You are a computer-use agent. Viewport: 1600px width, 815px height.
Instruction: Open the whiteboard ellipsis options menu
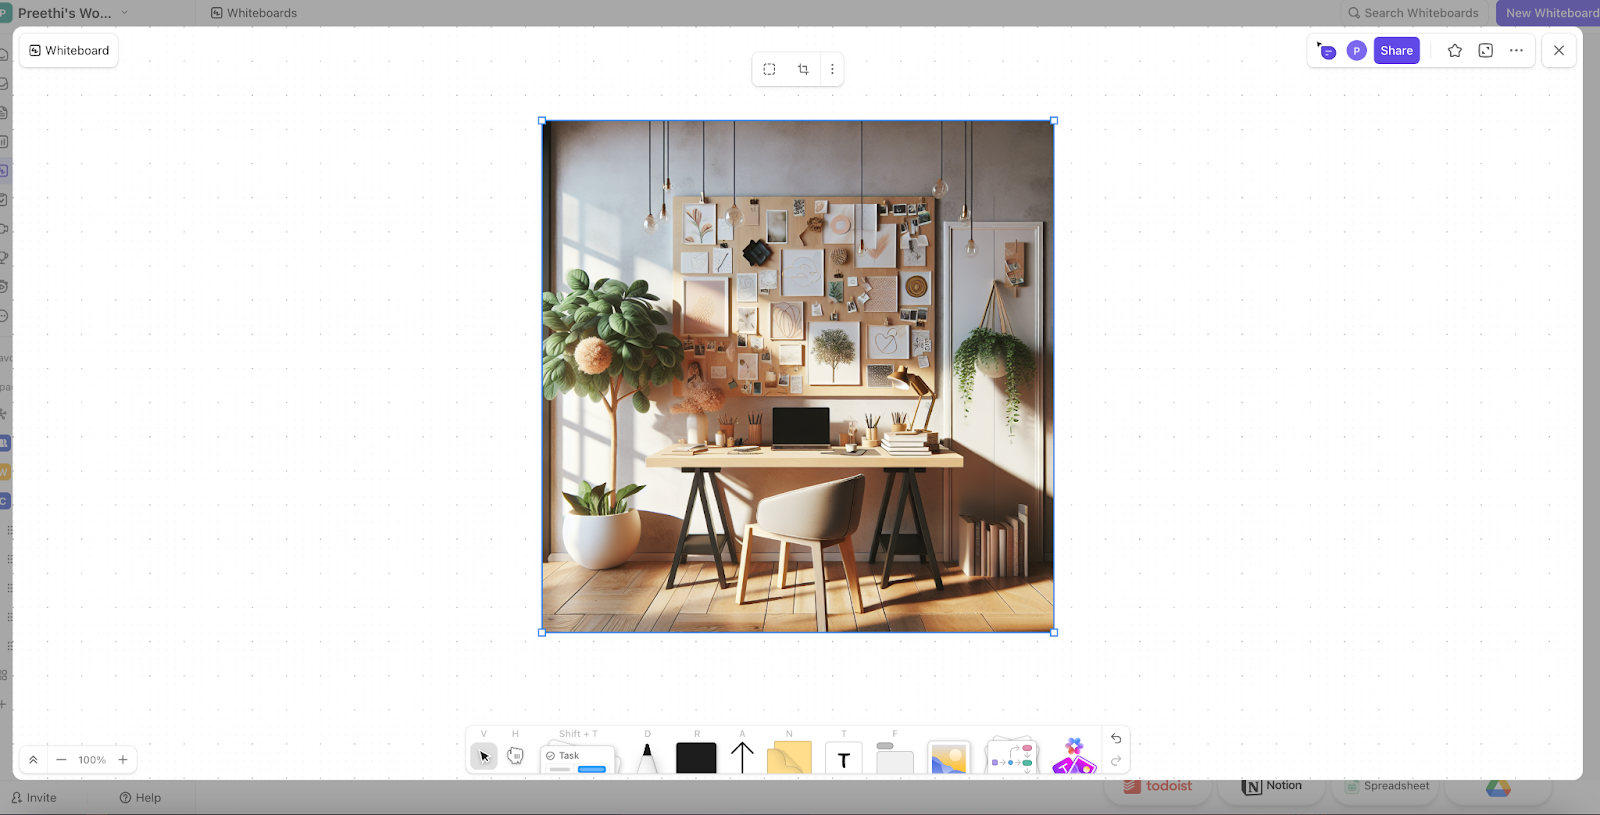[x=1517, y=51]
